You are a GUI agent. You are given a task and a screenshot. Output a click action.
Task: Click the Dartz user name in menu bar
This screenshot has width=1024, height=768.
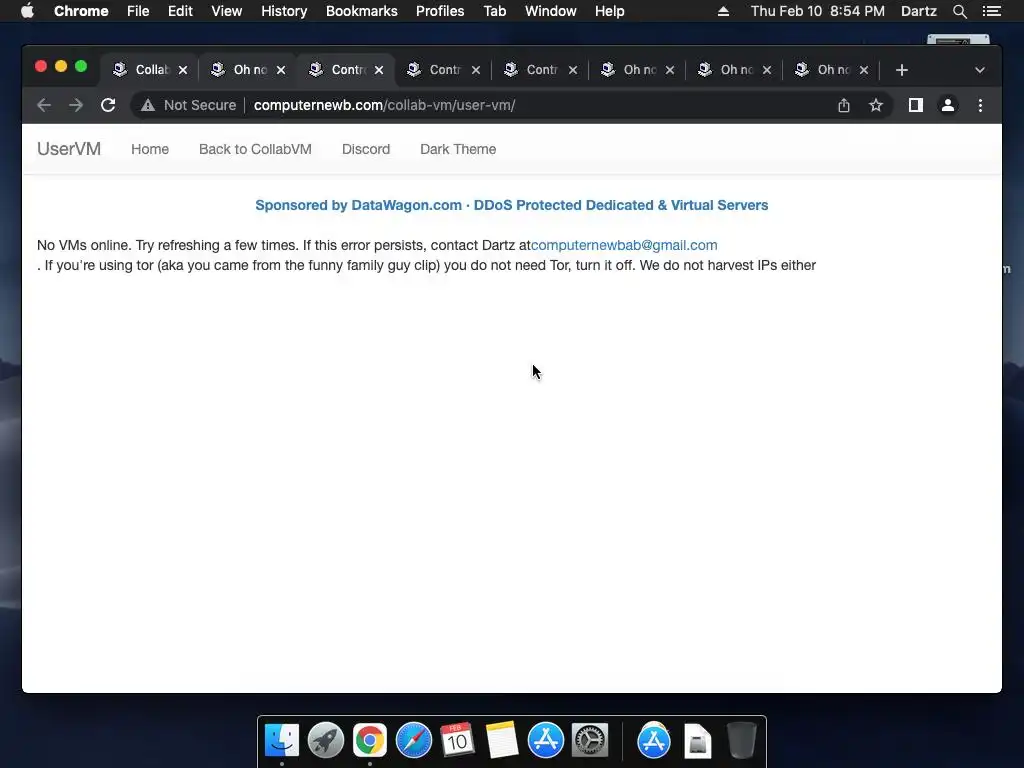pyautogui.click(x=918, y=11)
